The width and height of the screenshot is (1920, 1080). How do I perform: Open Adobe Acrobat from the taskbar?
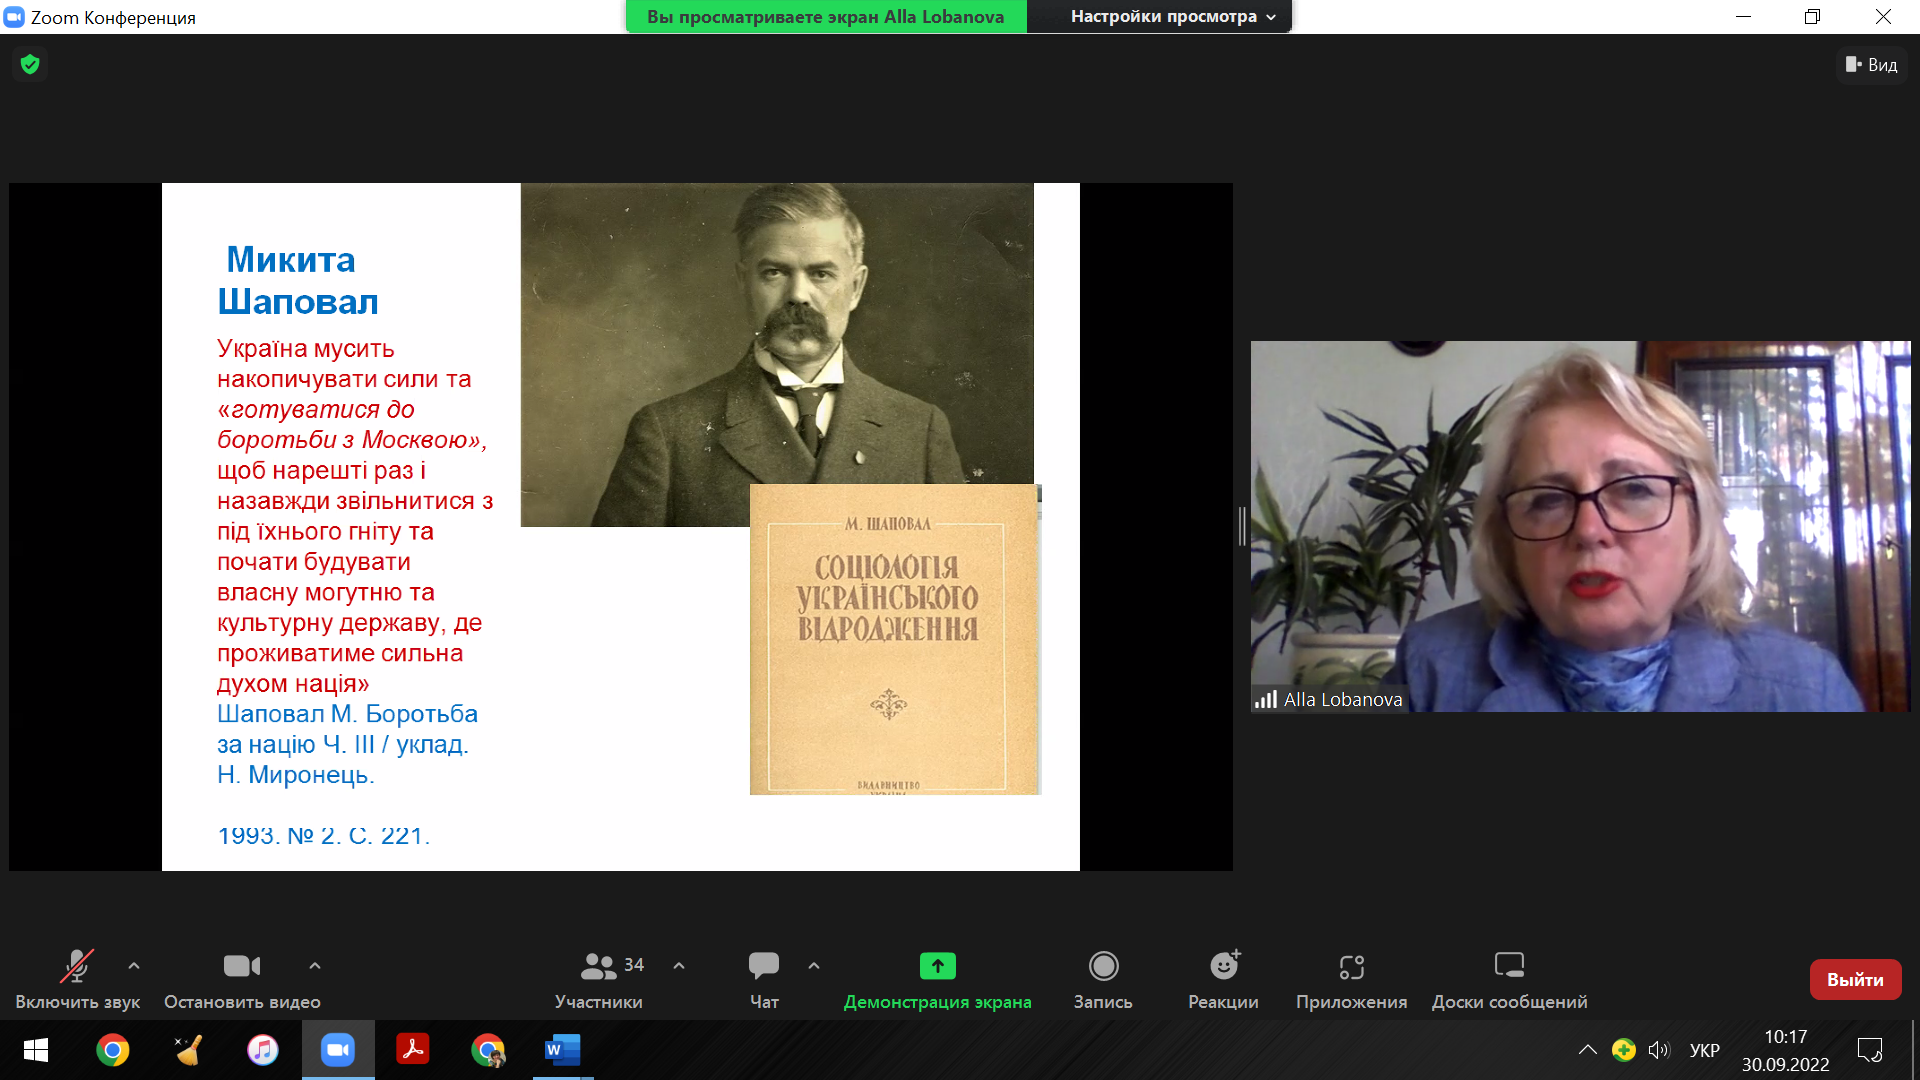pos(413,1050)
